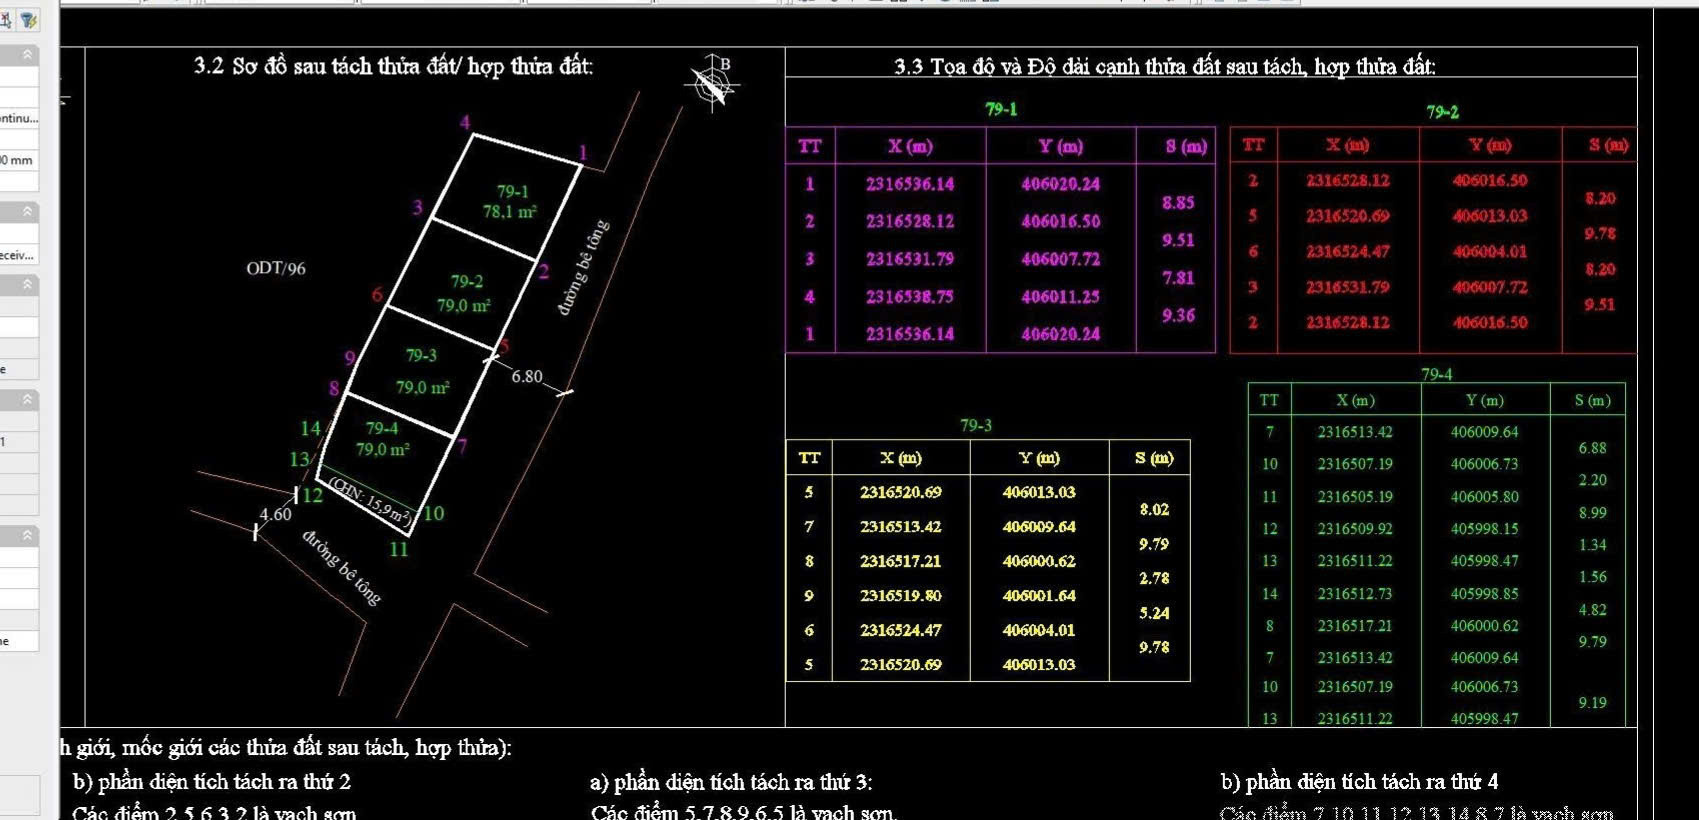The image size is (1699, 820).
Task: Click the edge length '9.19' in table 79-4
Action: pos(1592,703)
